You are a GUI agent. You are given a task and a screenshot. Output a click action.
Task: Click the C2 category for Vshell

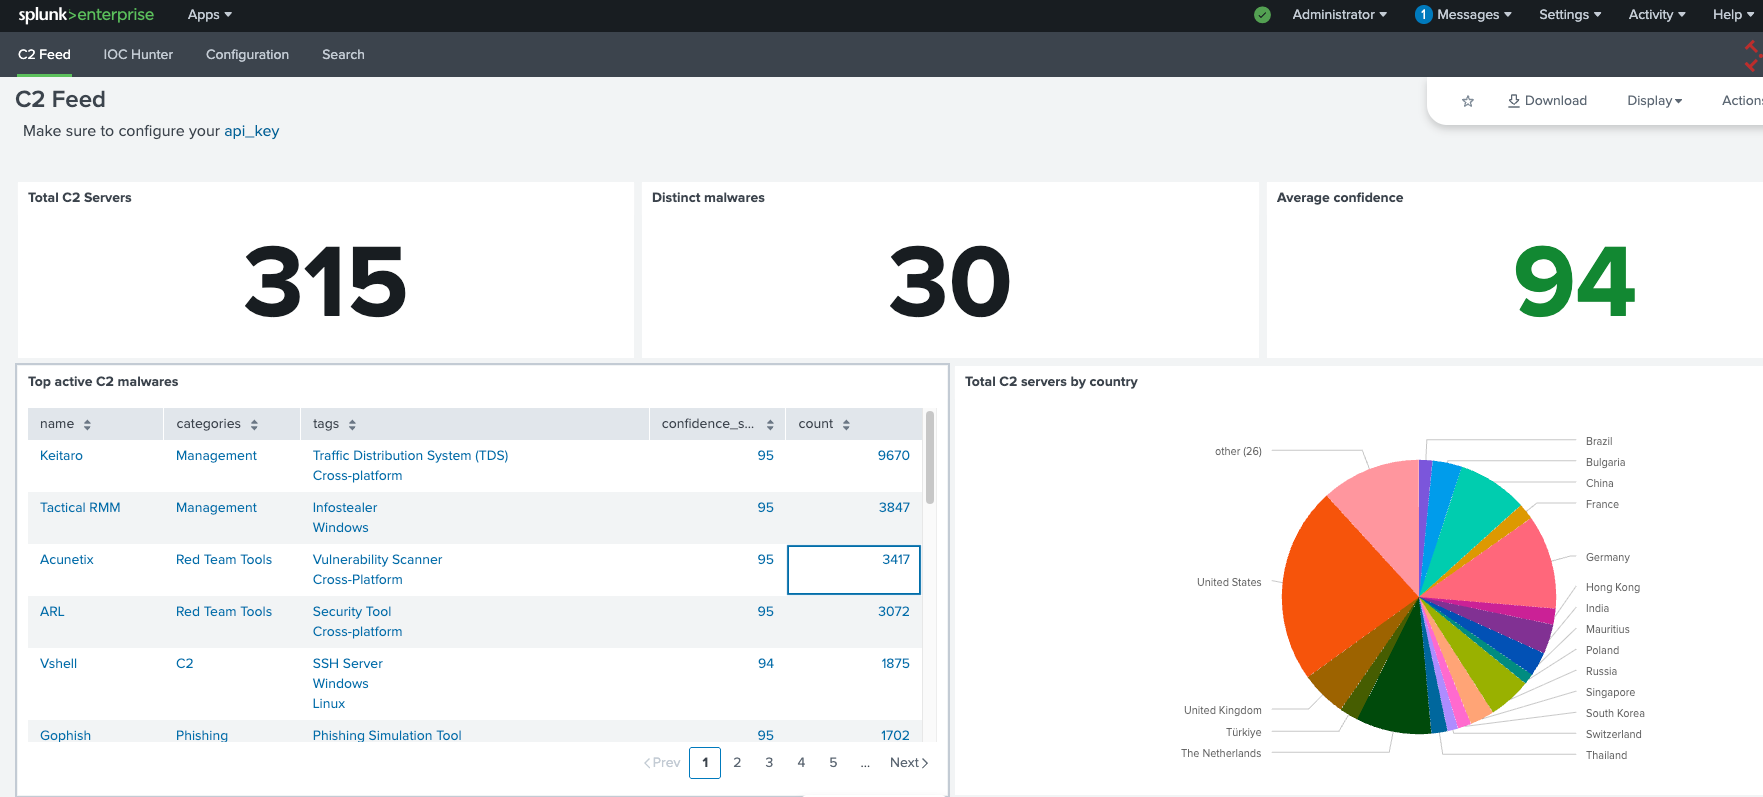(x=185, y=663)
